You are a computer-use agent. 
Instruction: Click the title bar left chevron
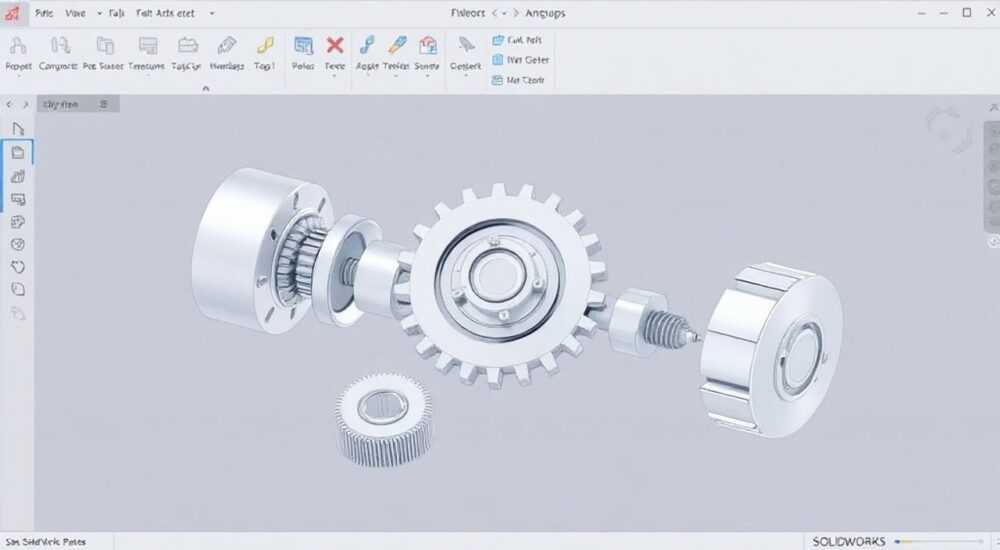point(494,13)
